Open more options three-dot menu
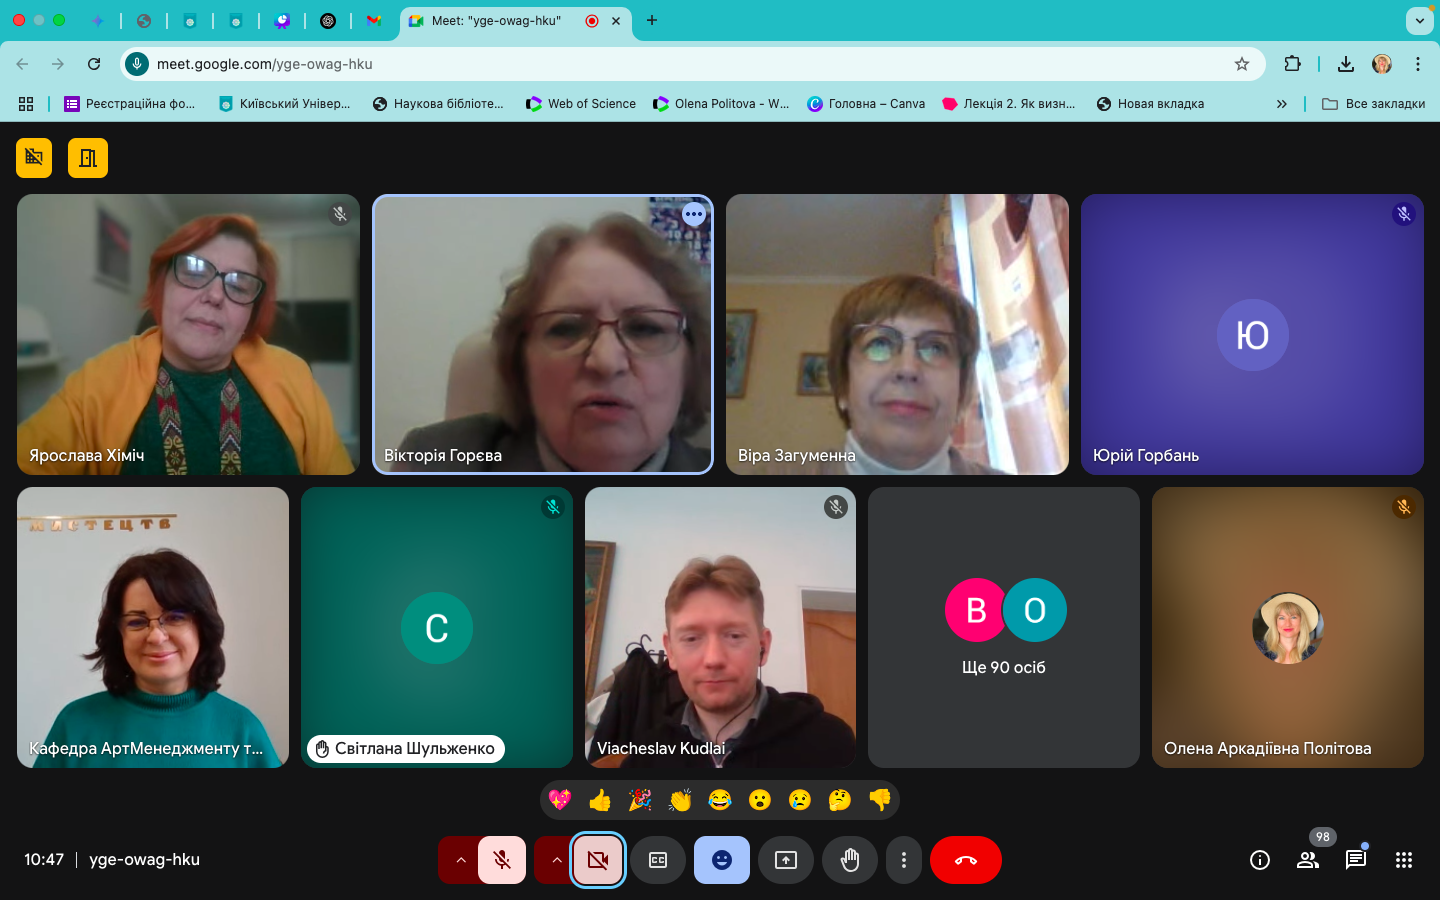The height and width of the screenshot is (900, 1440). [904, 860]
